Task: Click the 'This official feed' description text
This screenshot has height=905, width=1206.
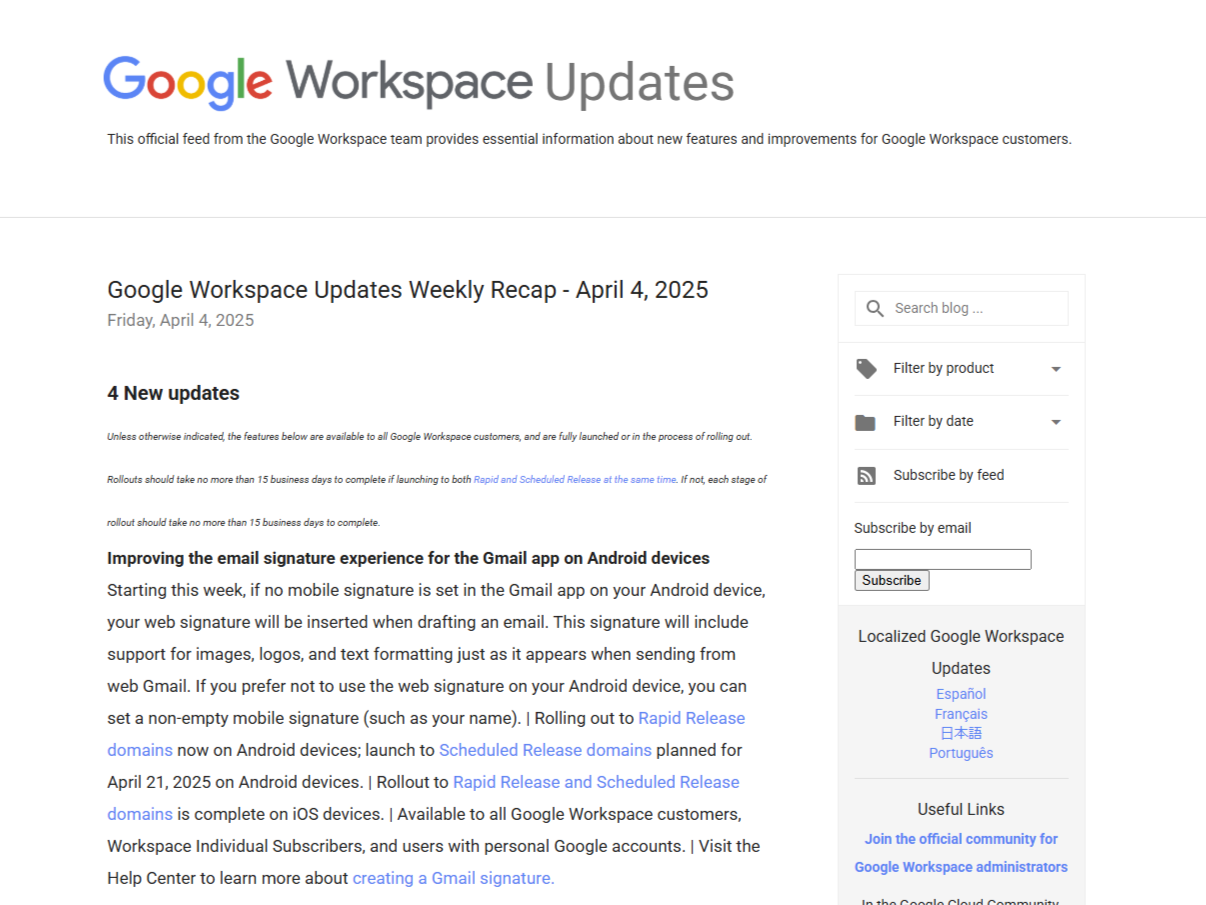Action: pos(589,139)
